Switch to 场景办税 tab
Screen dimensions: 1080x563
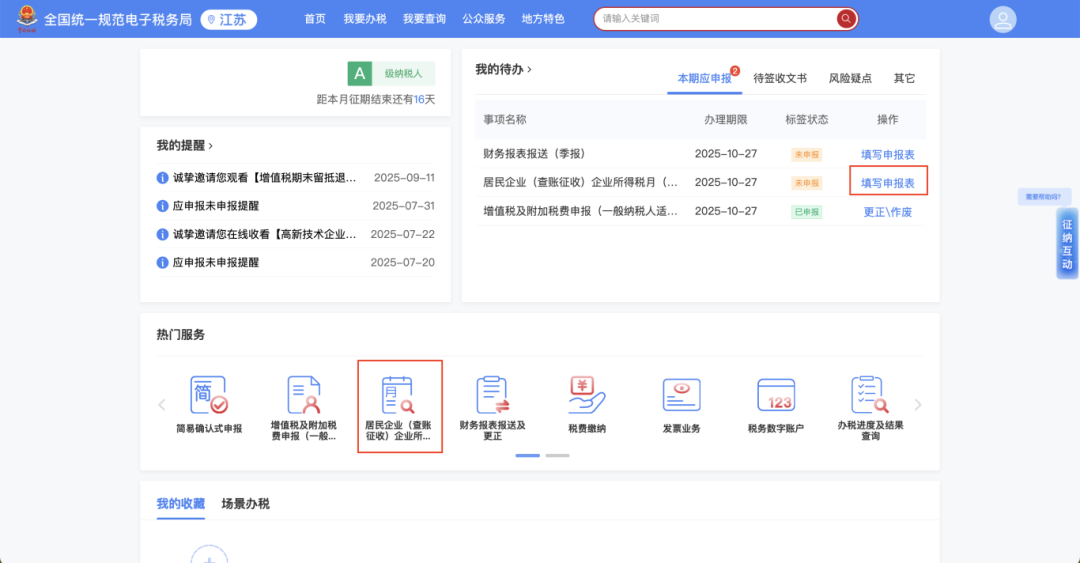[245, 503]
